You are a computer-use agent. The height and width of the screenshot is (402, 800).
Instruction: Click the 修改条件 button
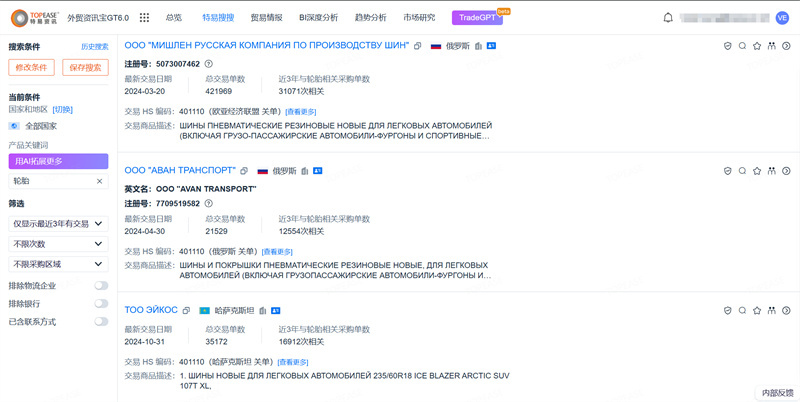pyautogui.click(x=32, y=67)
